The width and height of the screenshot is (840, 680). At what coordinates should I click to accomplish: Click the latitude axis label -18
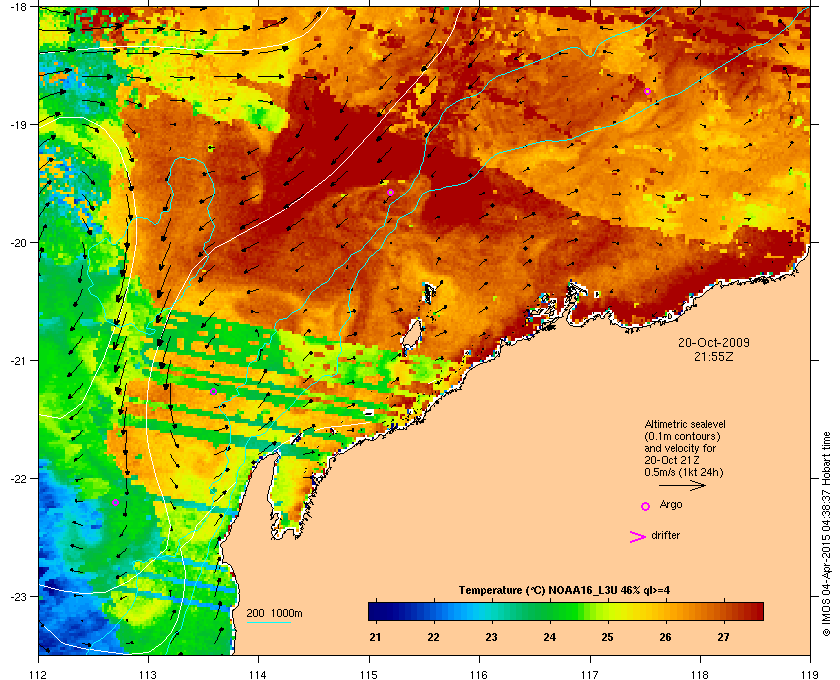click(19, 7)
